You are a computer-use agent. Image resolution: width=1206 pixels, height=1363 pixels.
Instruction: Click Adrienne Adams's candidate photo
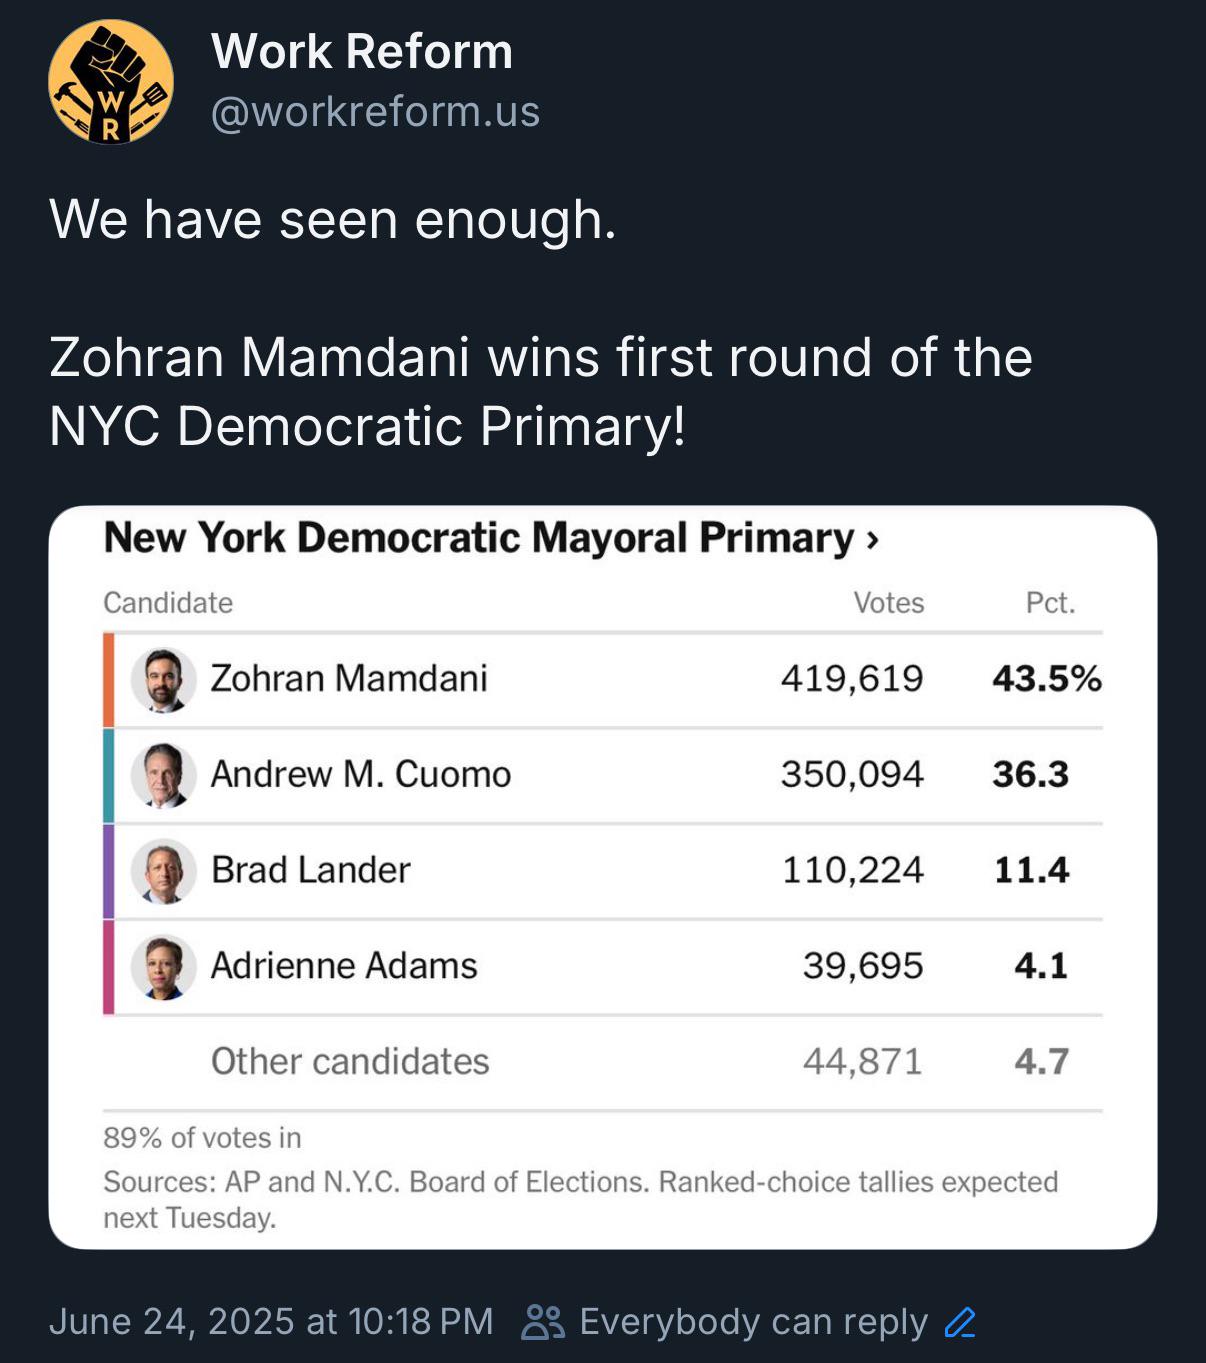[x=163, y=967]
